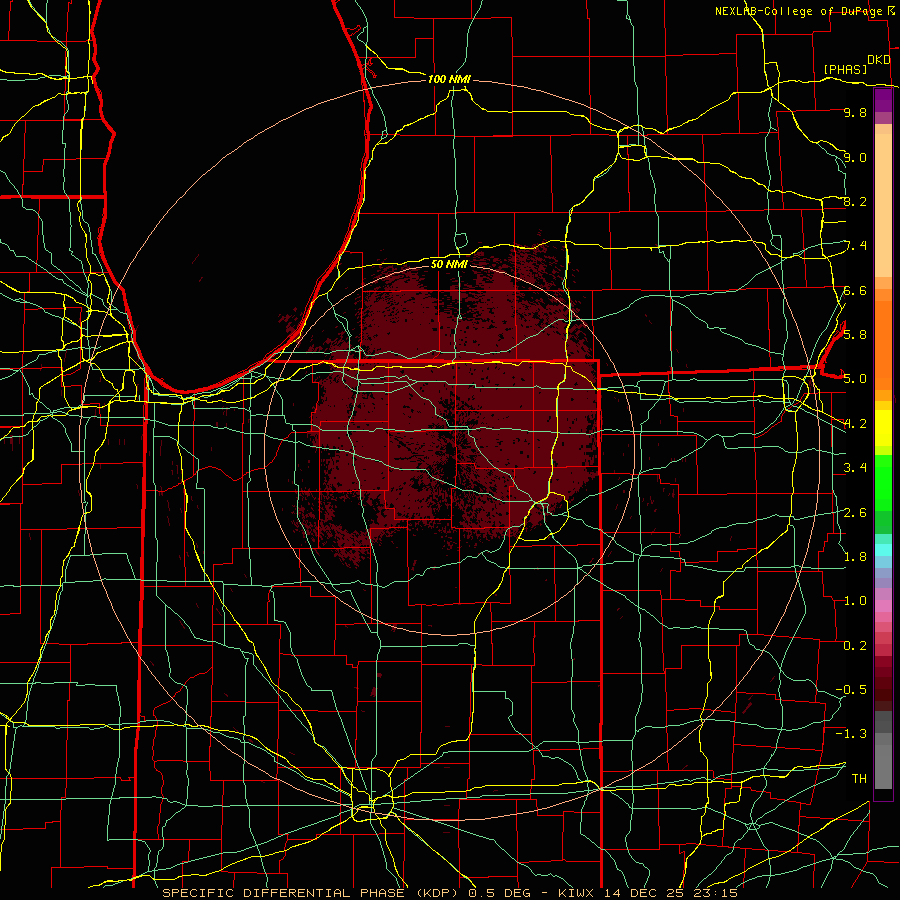Pick the bright green segment of the color bar

click(x=883, y=482)
